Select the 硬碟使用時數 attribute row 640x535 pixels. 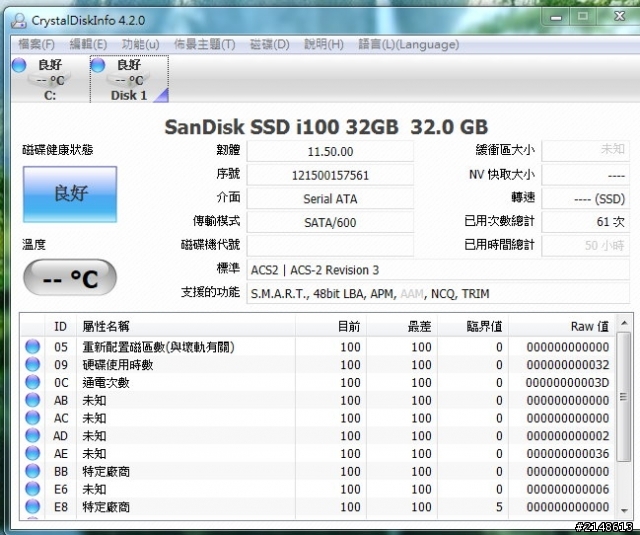(318, 364)
